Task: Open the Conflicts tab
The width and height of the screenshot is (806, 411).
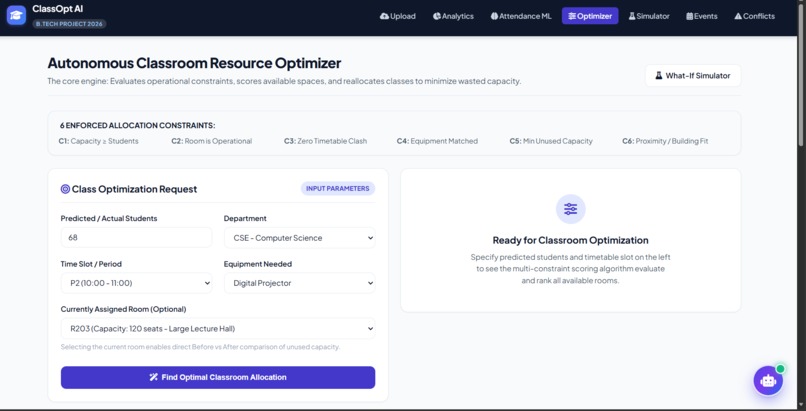Action: click(754, 16)
